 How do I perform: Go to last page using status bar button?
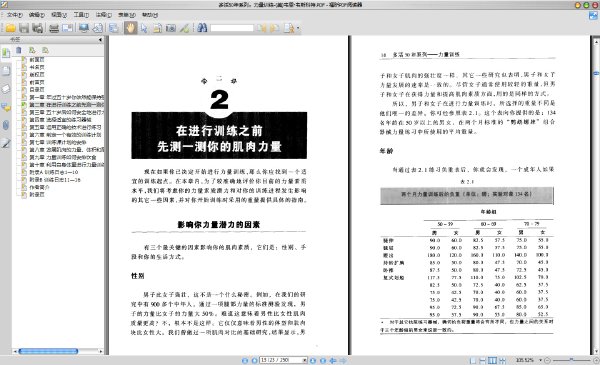(x=323, y=360)
